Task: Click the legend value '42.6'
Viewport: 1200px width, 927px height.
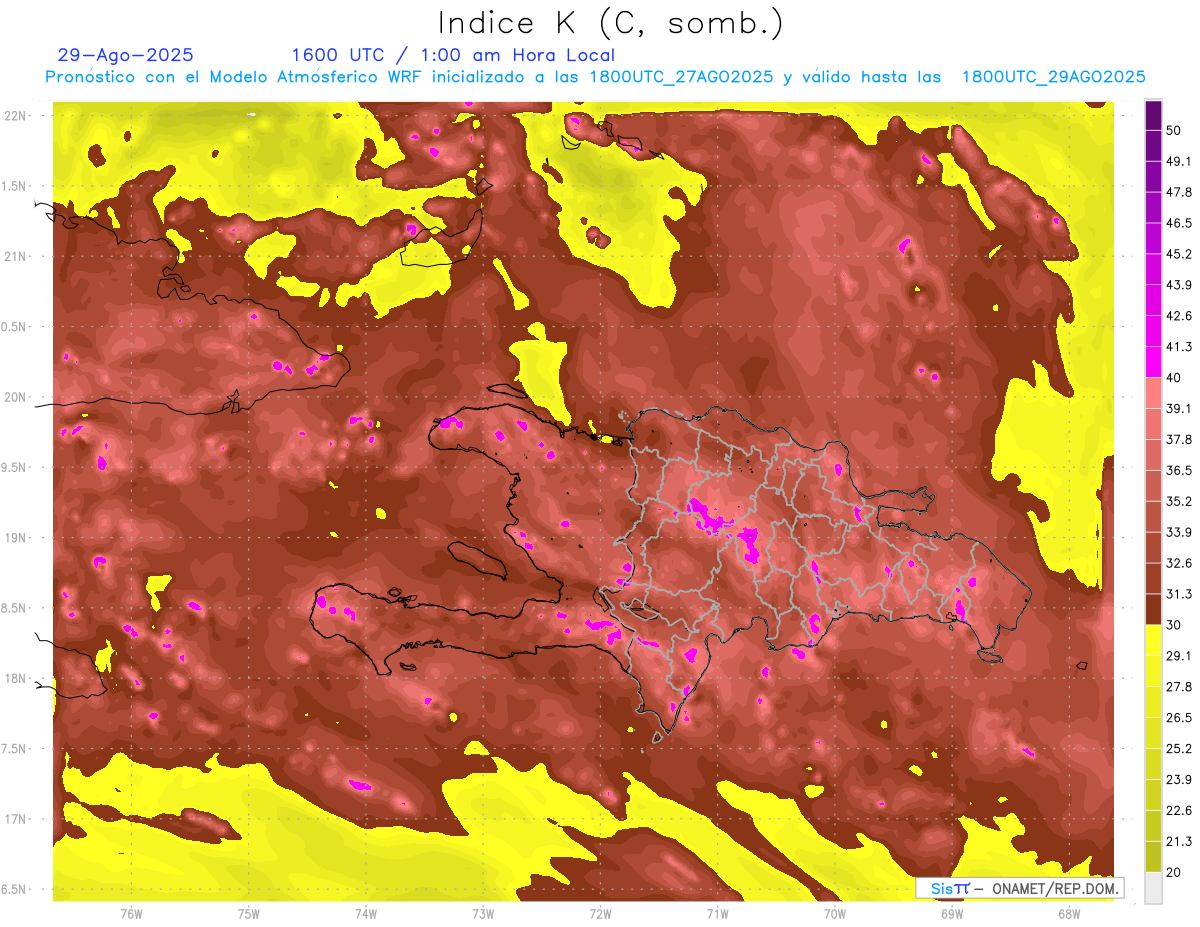Action: click(1178, 316)
